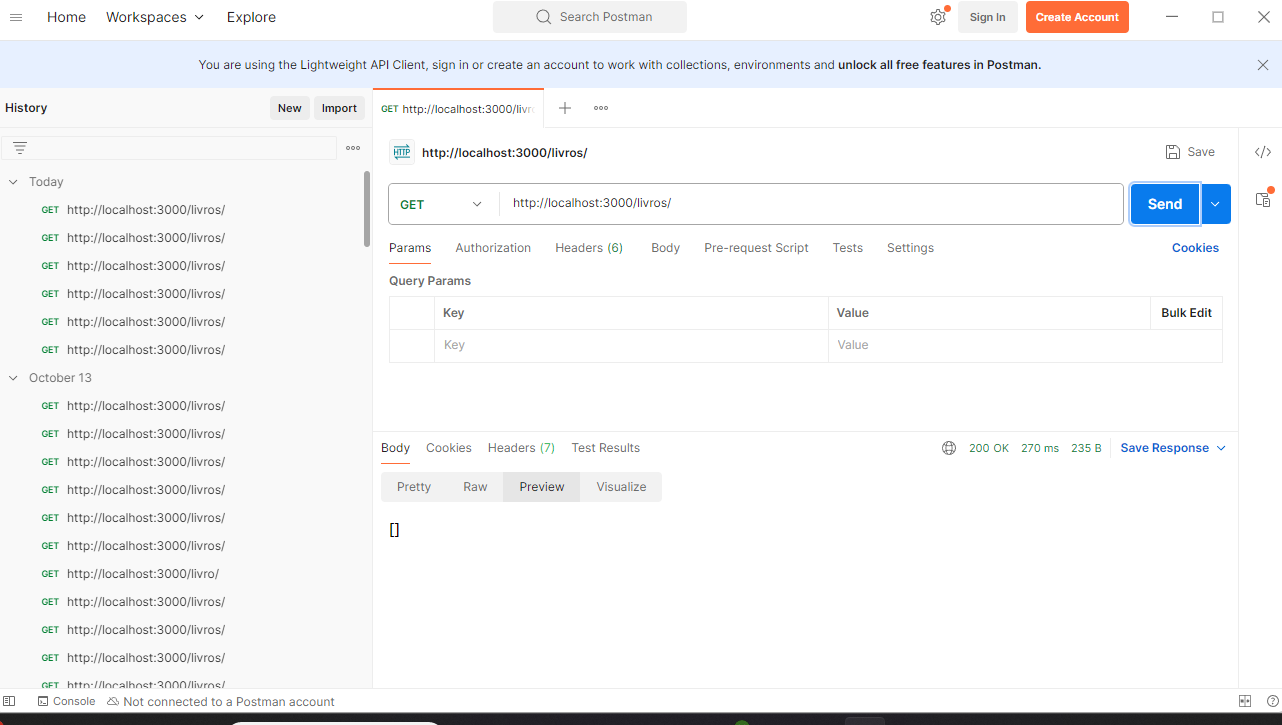Expand the Save Response dropdown

tap(1221, 448)
